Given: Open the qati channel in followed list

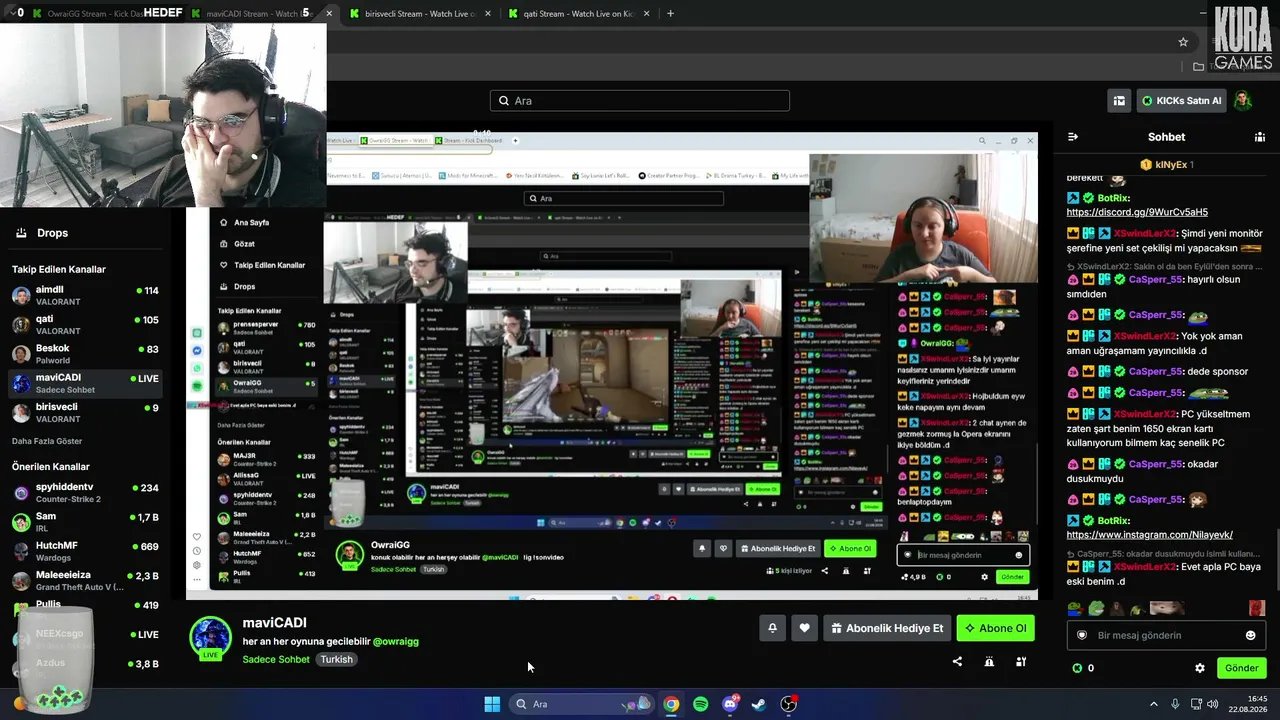Looking at the screenshot, I should point(85,325).
